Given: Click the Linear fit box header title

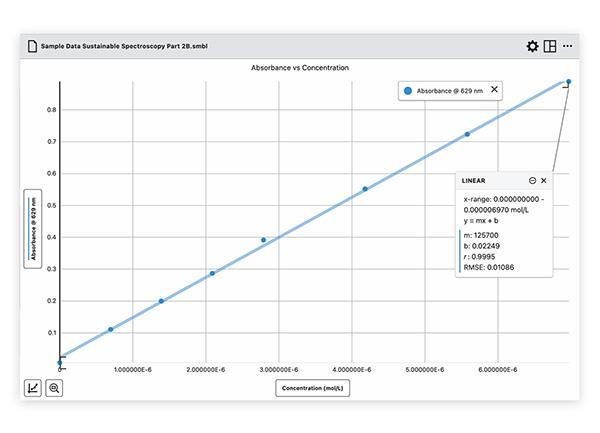Looking at the screenshot, I should click(475, 181).
